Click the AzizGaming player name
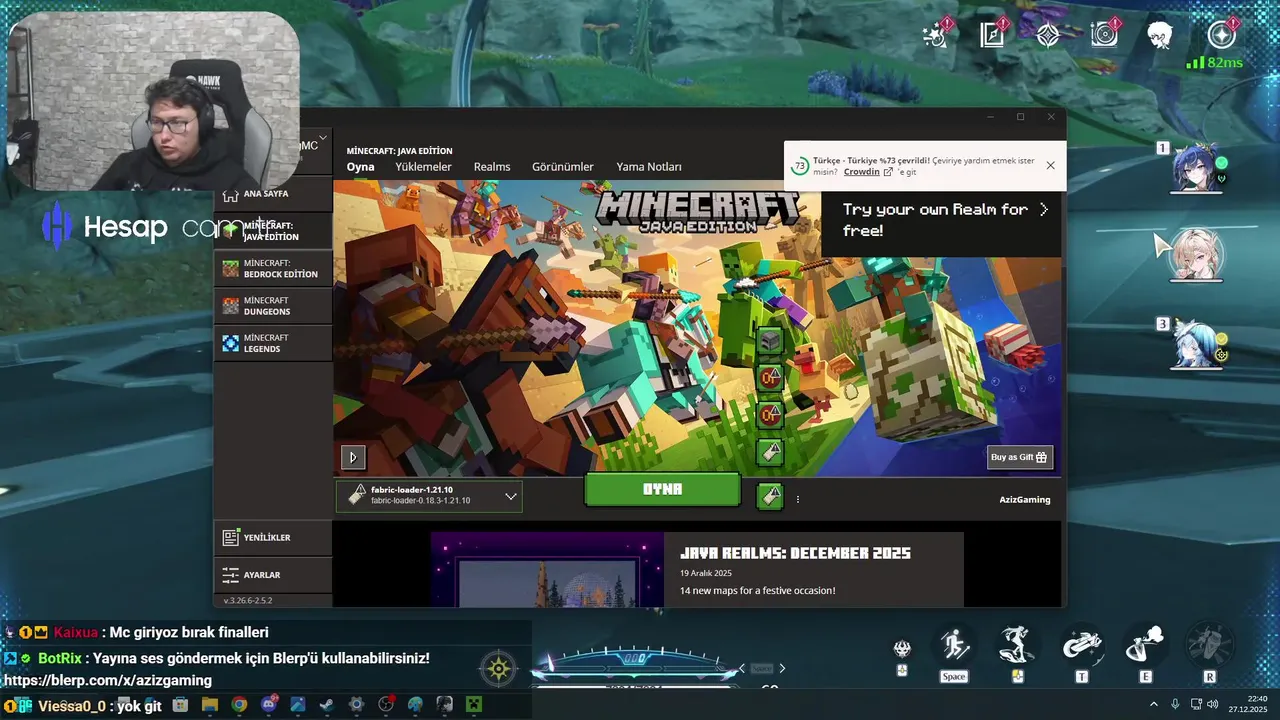1280x720 pixels. [x=1025, y=500]
